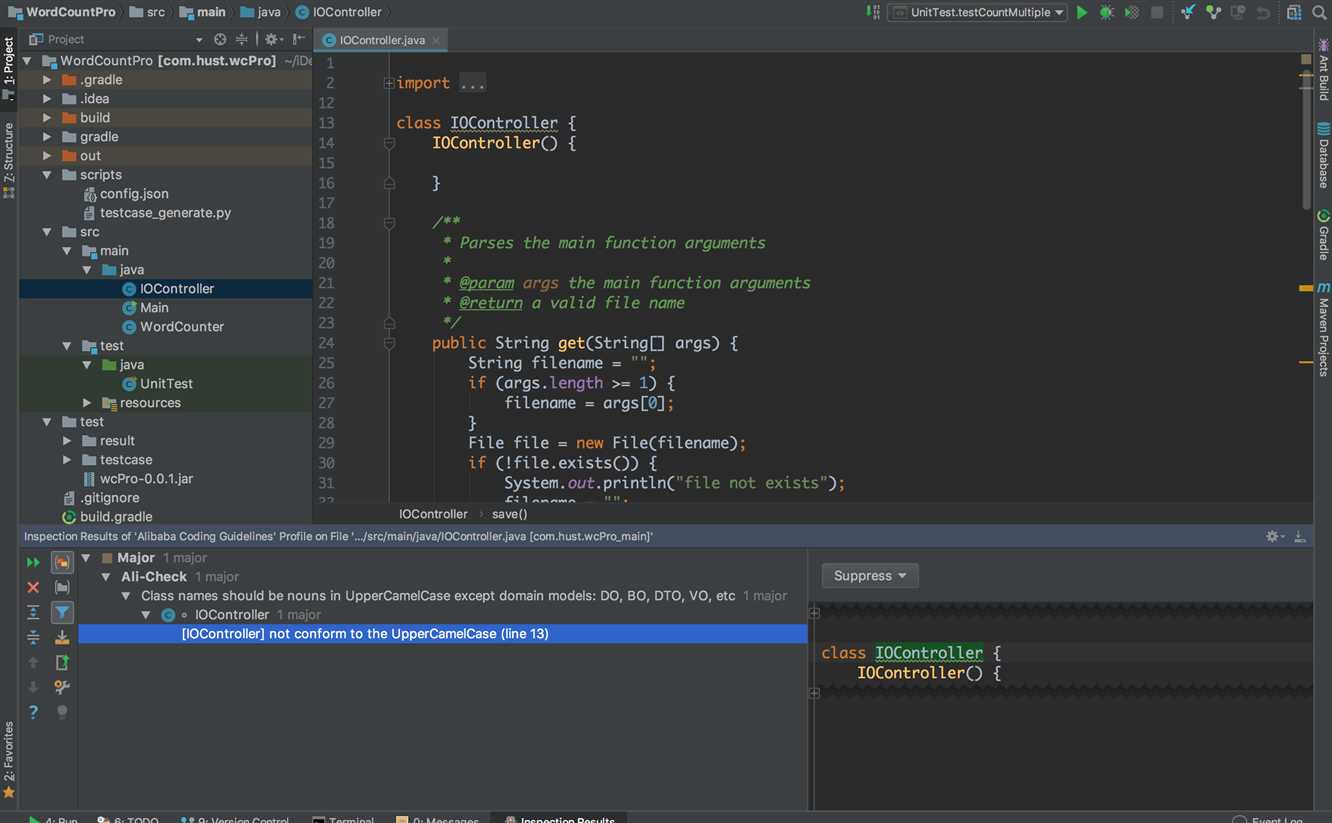Edit inspection settings wrench icon
This screenshot has height=823, width=1332.
pos(62,687)
